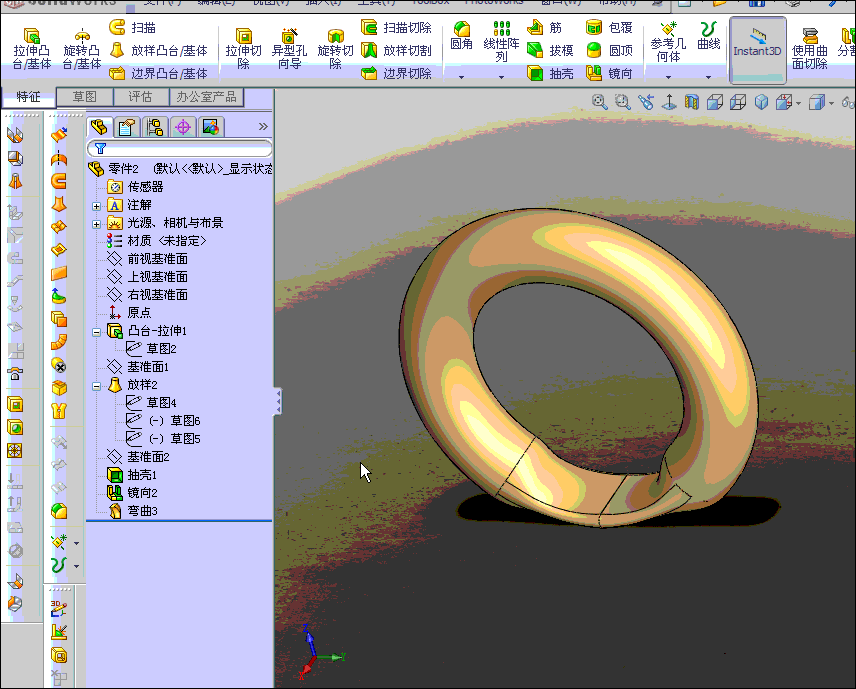
Task: Click the zoom to fit view icon
Action: coord(599,102)
